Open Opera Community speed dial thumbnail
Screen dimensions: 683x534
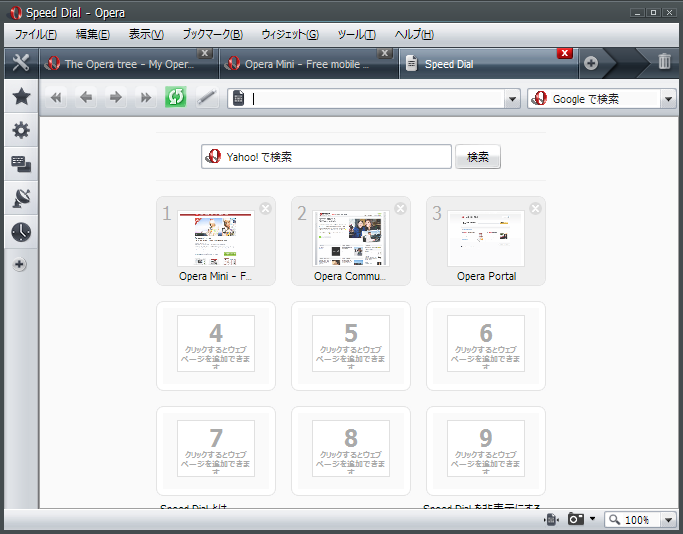click(351, 239)
